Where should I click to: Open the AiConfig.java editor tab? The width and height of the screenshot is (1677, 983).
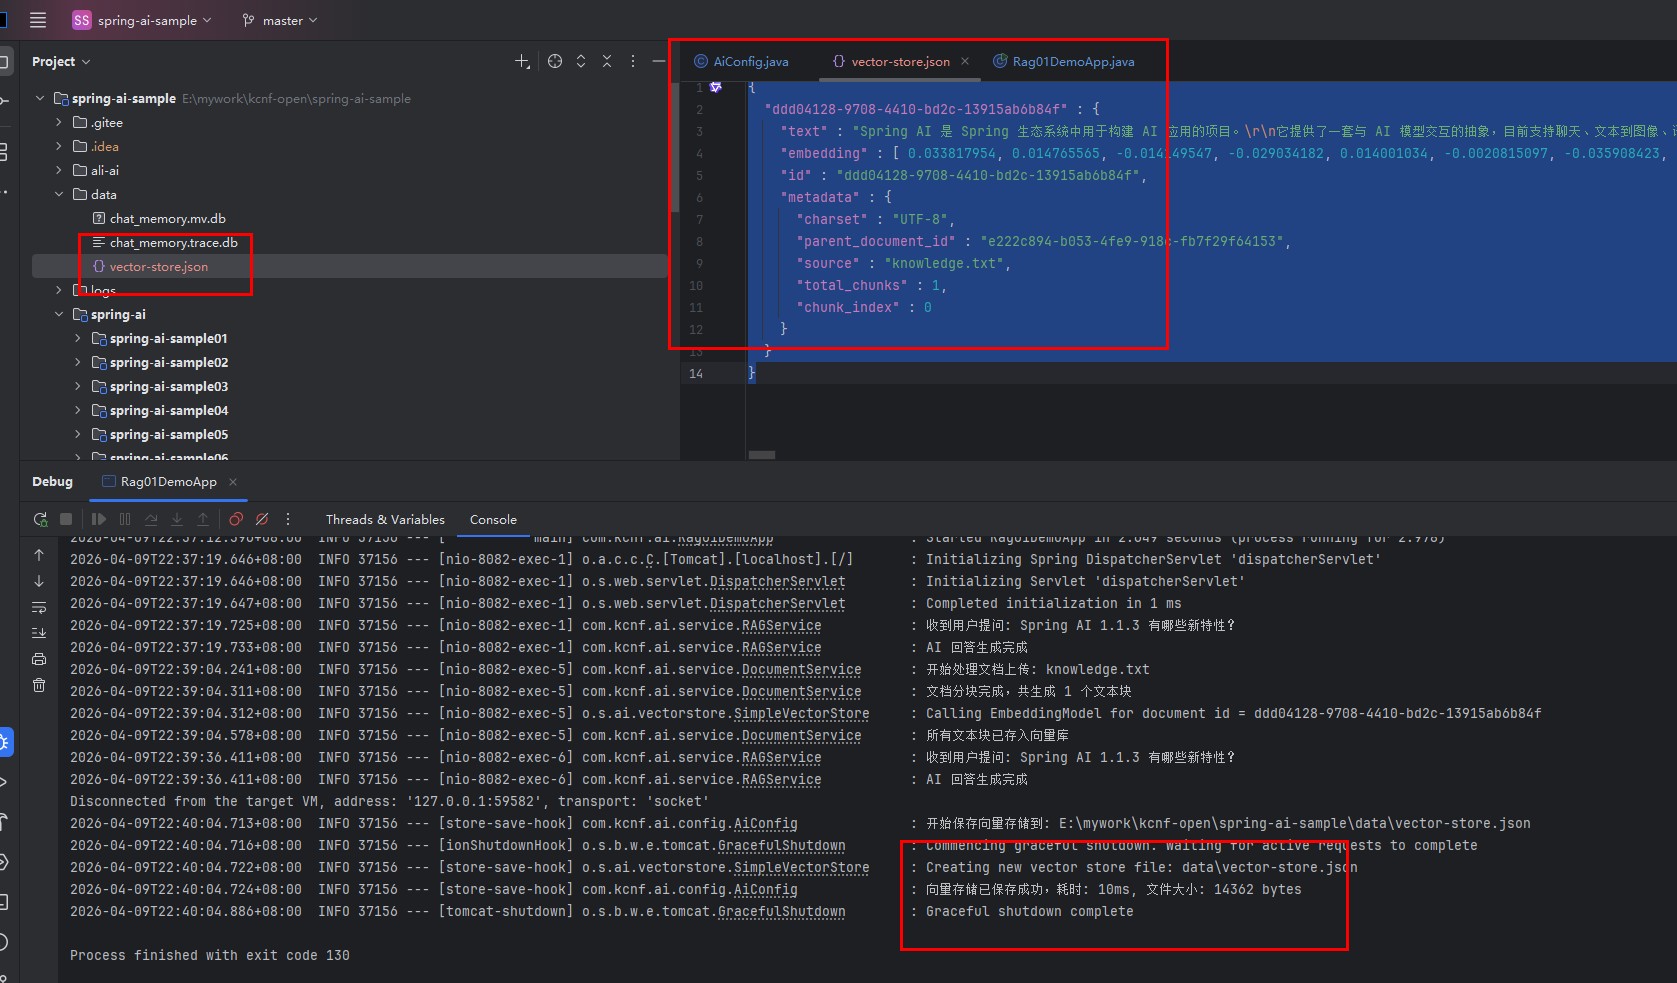coord(750,62)
